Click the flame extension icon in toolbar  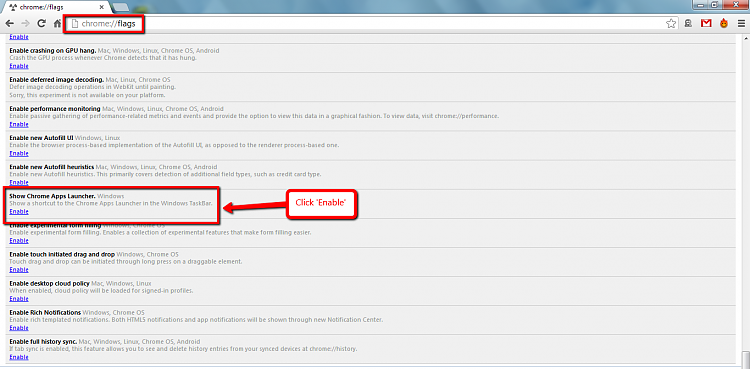tap(724, 23)
